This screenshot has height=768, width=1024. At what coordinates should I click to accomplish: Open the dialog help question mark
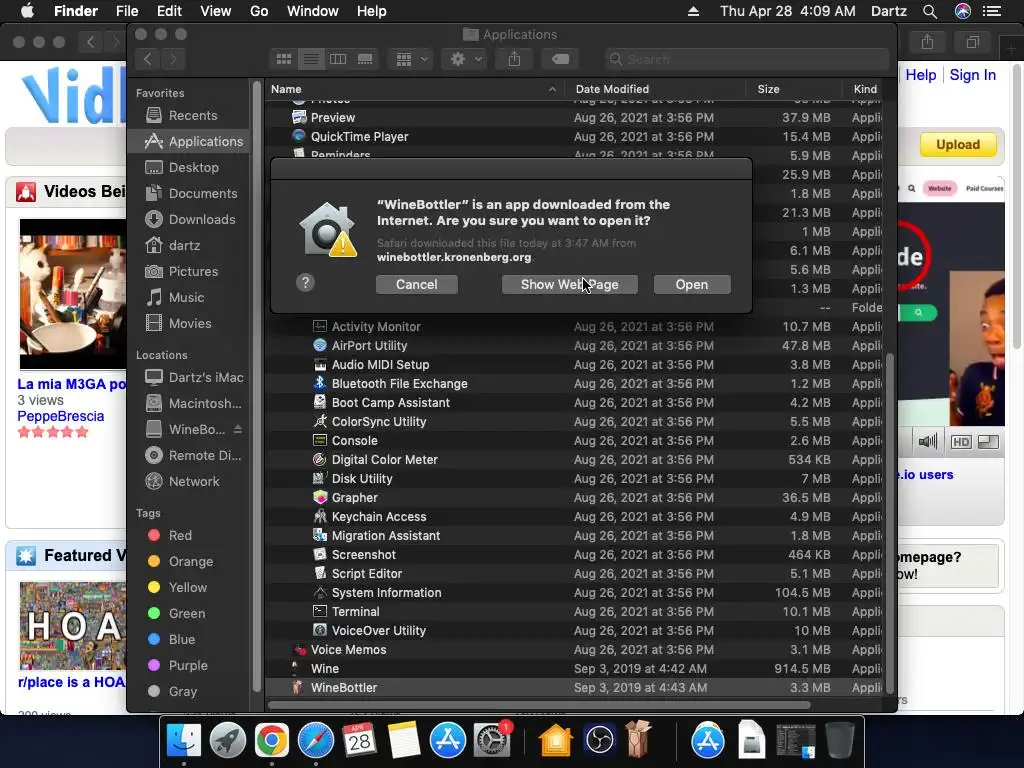[305, 282]
